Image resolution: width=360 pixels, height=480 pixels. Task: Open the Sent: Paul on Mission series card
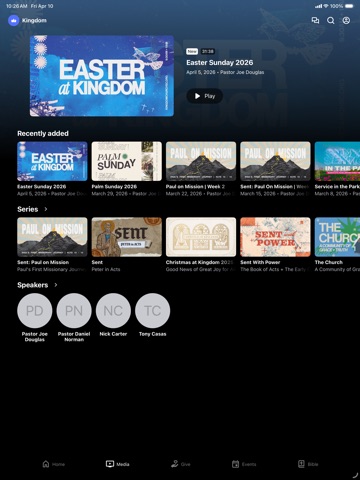click(x=52, y=237)
